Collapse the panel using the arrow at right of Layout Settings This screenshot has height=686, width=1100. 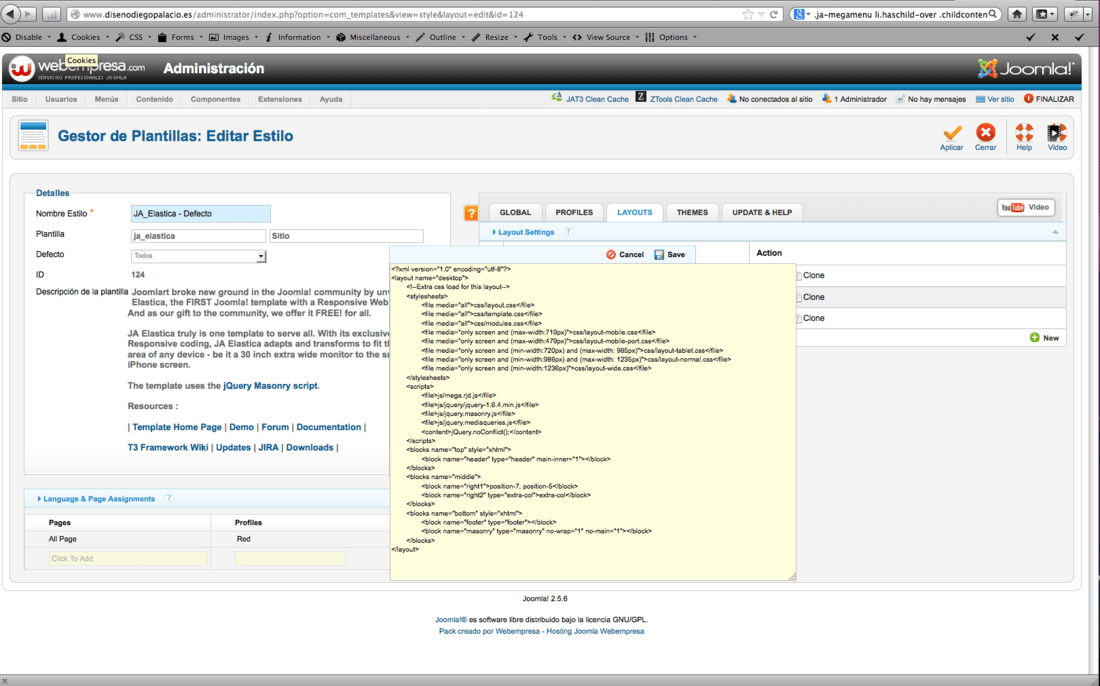click(x=1055, y=232)
